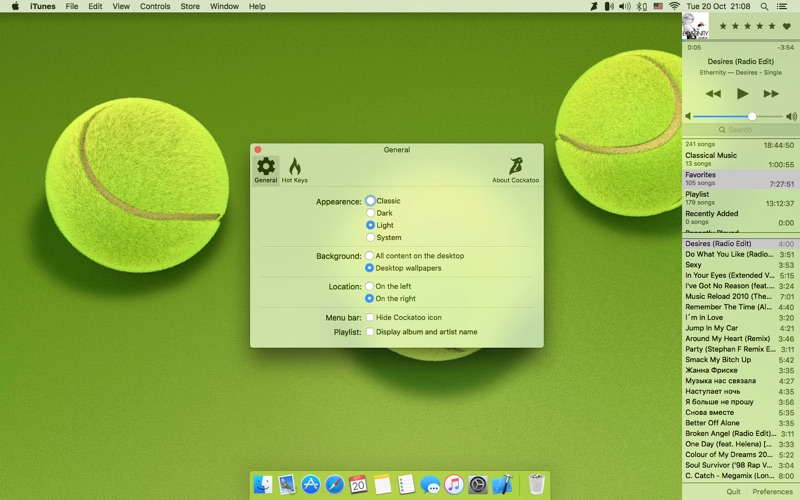Open the General preferences tab

point(266,170)
